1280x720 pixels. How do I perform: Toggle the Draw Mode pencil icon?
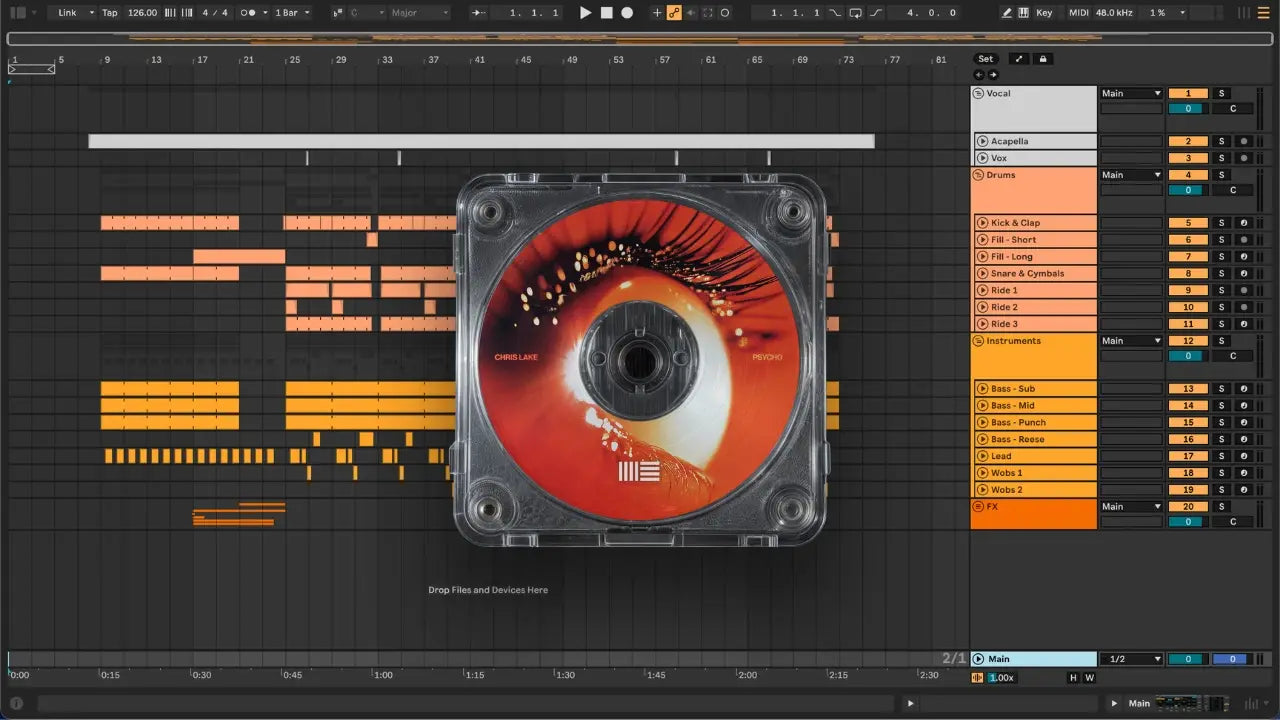[1007, 13]
